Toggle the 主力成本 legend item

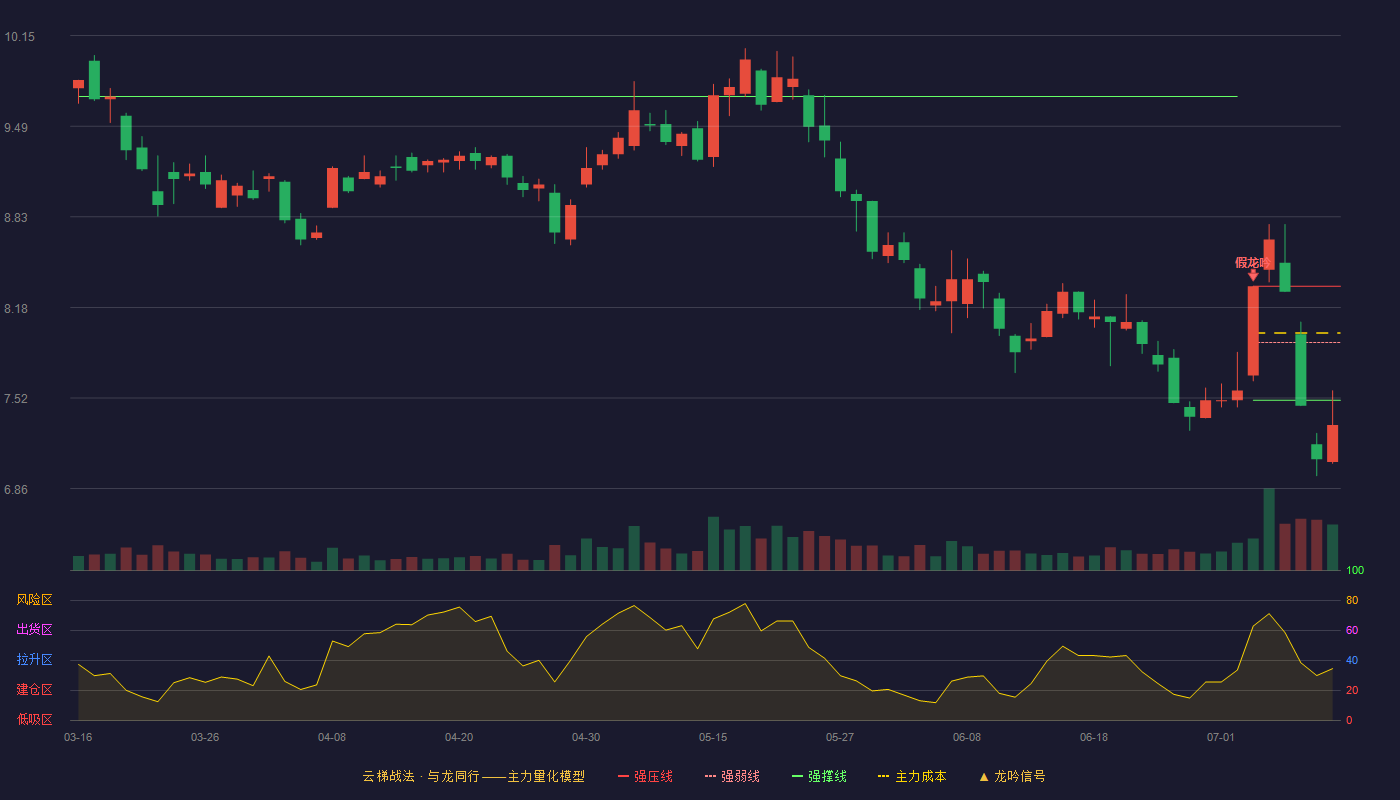click(912, 776)
